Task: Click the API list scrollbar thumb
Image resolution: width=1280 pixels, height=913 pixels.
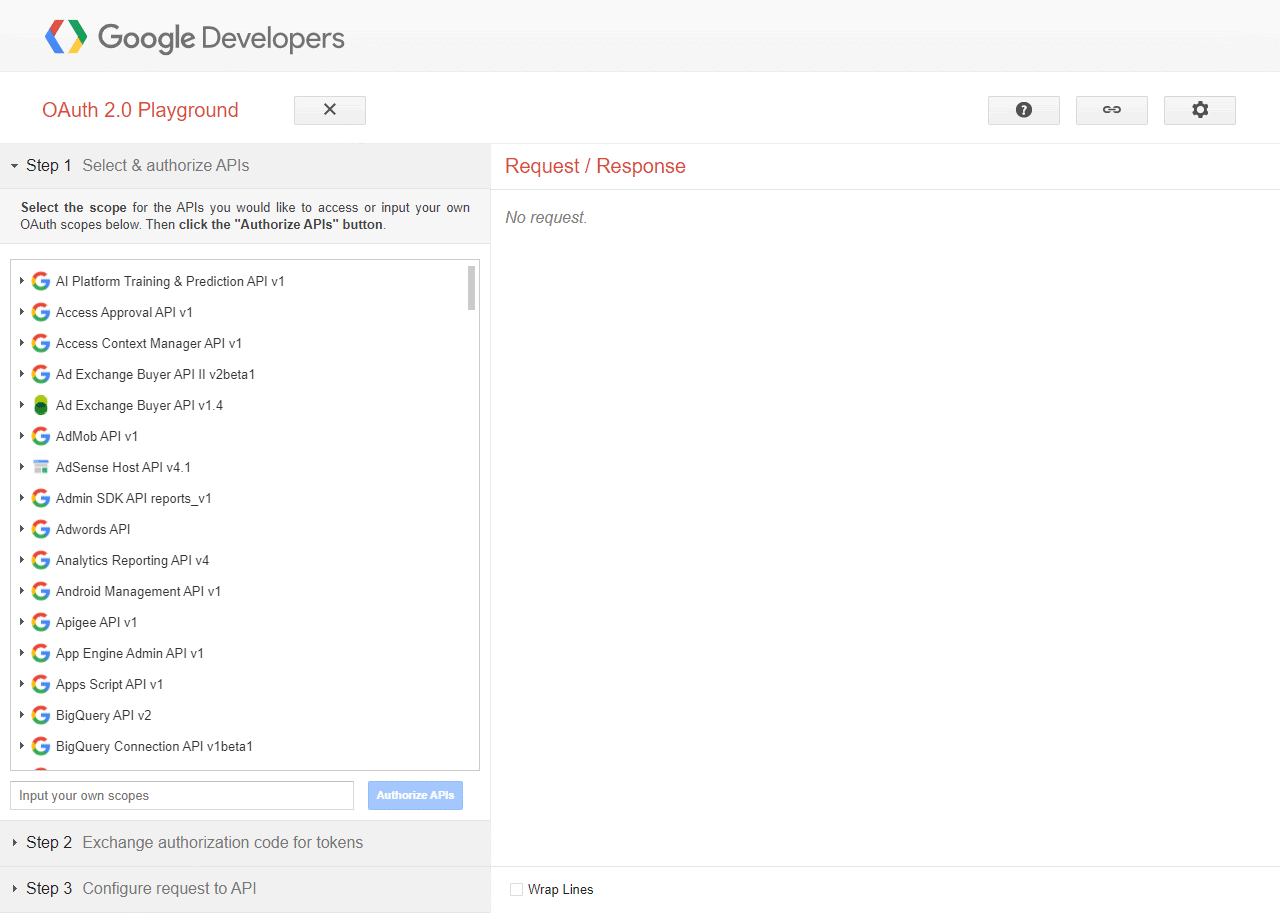Action: (x=471, y=288)
